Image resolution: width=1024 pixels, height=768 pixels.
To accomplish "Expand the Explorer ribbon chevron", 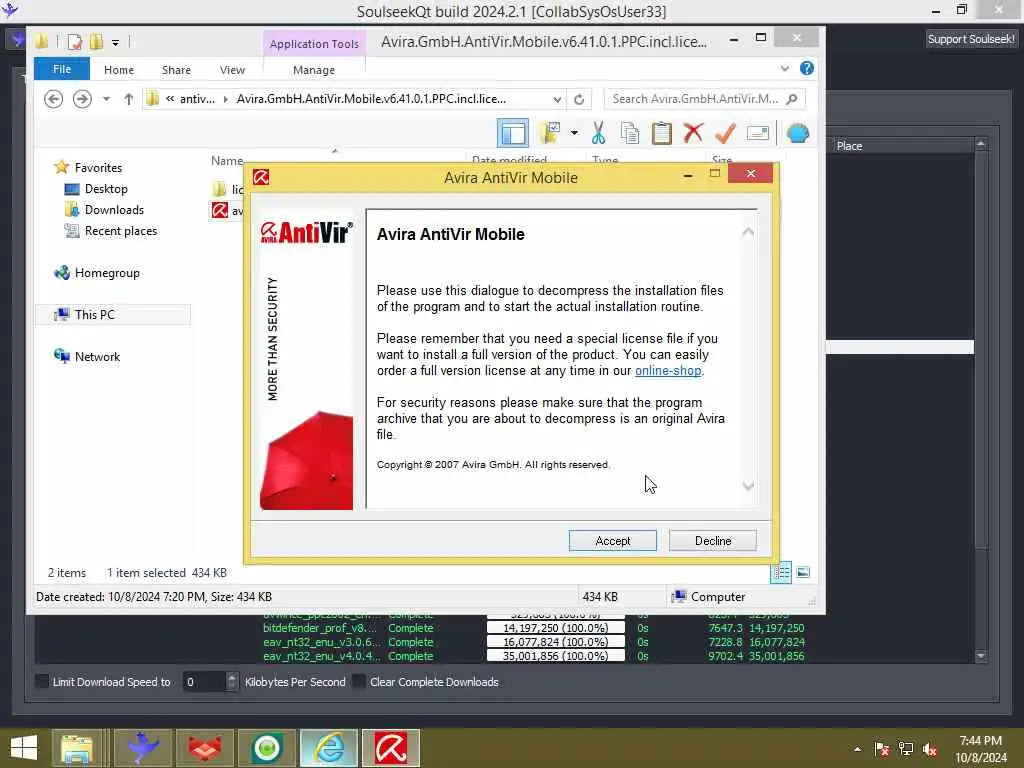I will (784, 69).
